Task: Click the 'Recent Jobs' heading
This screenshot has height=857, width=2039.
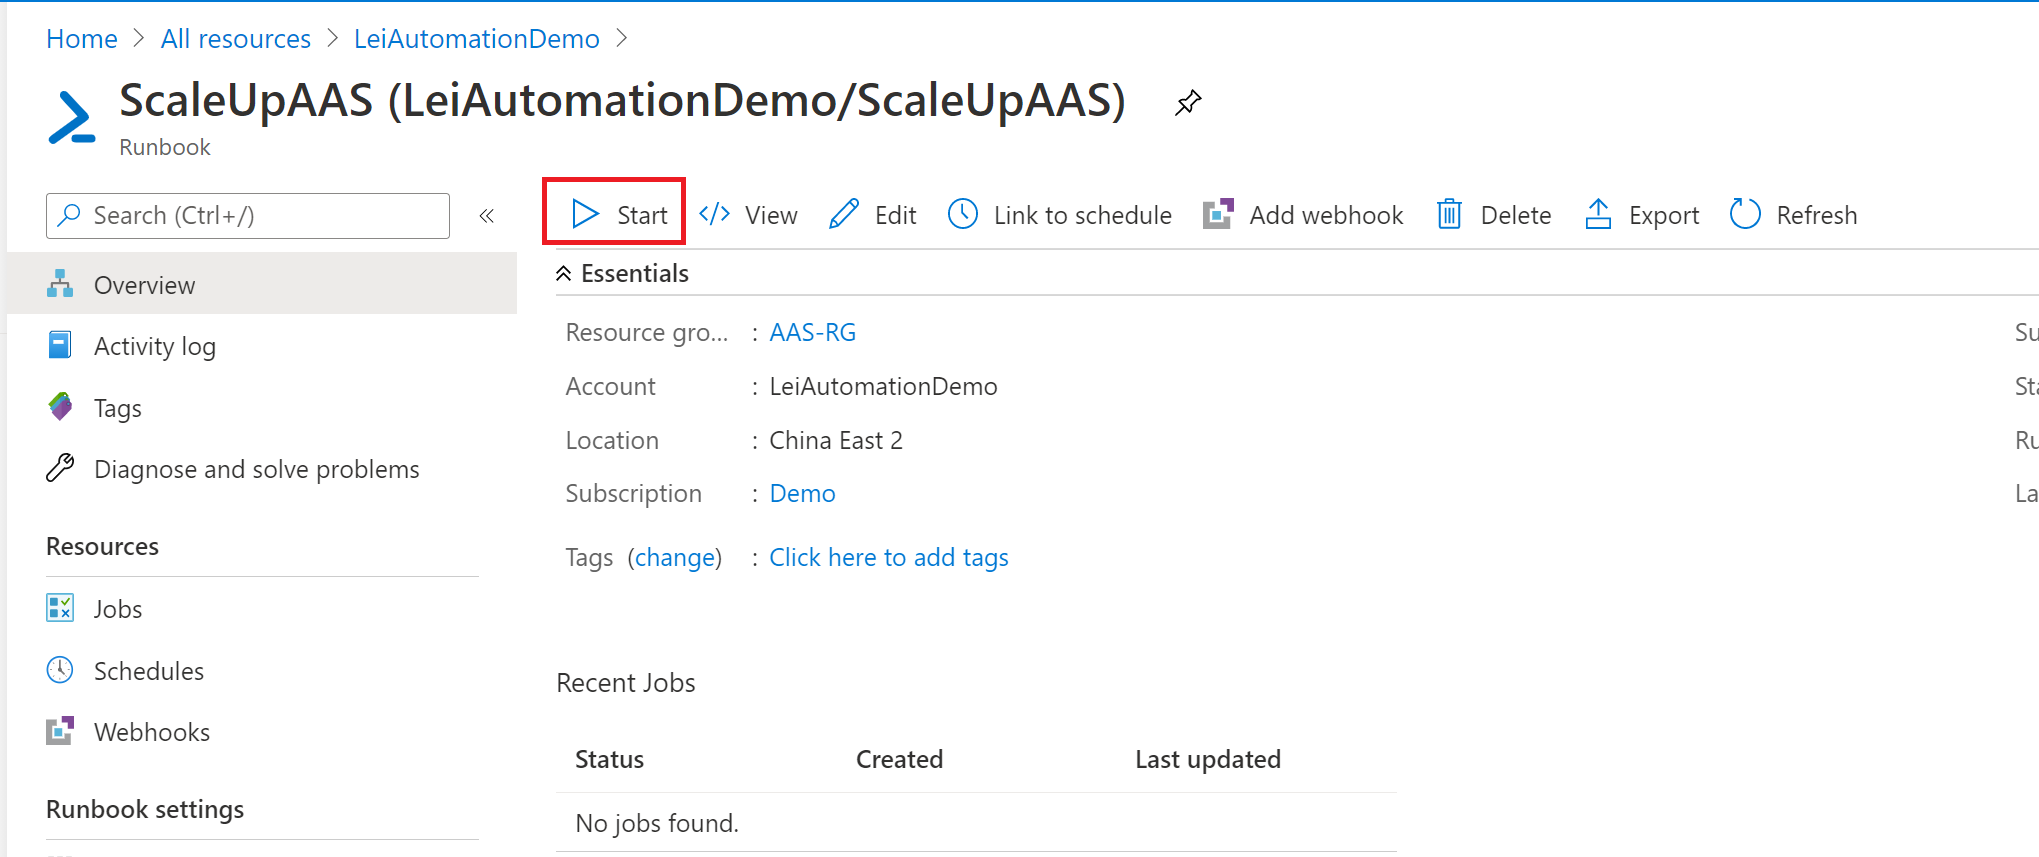Action: (x=626, y=683)
